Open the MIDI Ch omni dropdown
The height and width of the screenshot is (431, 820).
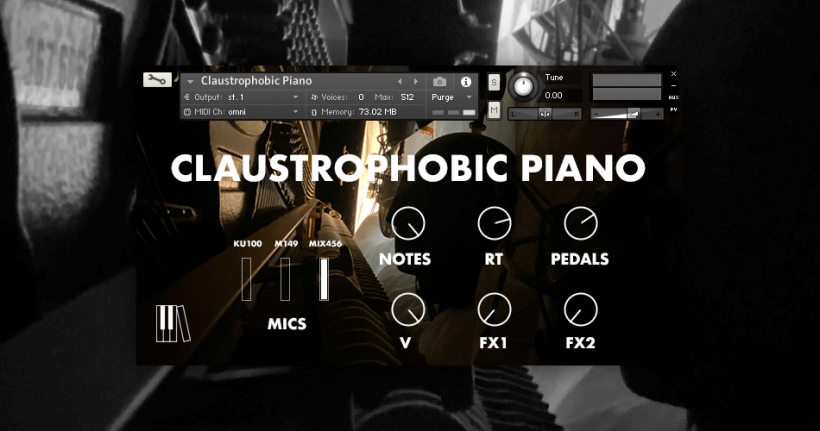(242, 112)
